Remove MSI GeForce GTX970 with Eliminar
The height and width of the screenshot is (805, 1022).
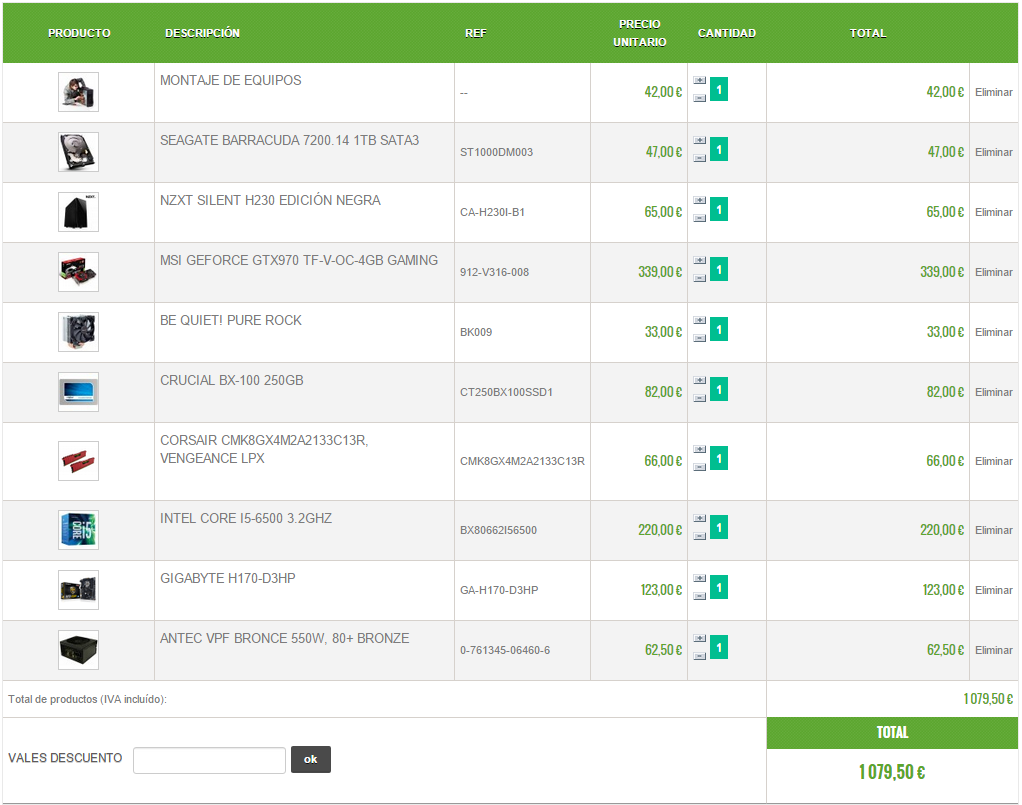point(993,272)
